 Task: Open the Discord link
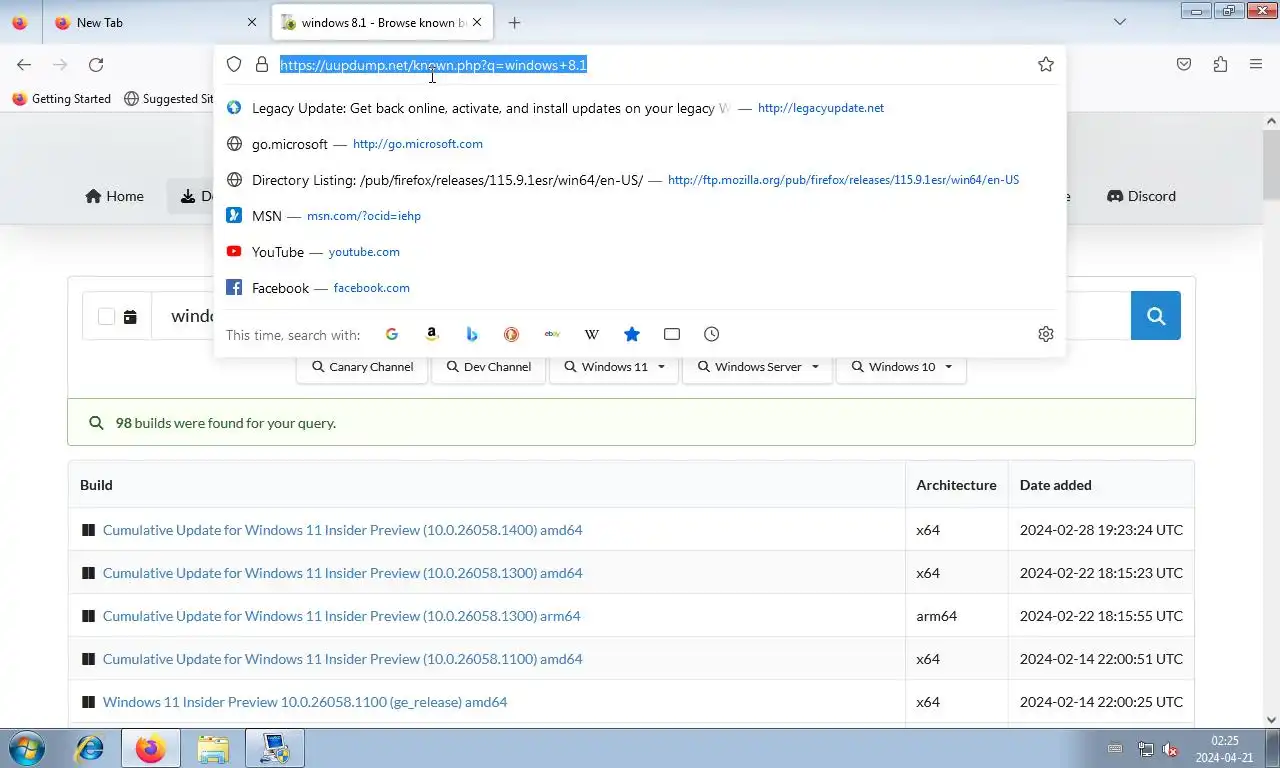(1141, 196)
